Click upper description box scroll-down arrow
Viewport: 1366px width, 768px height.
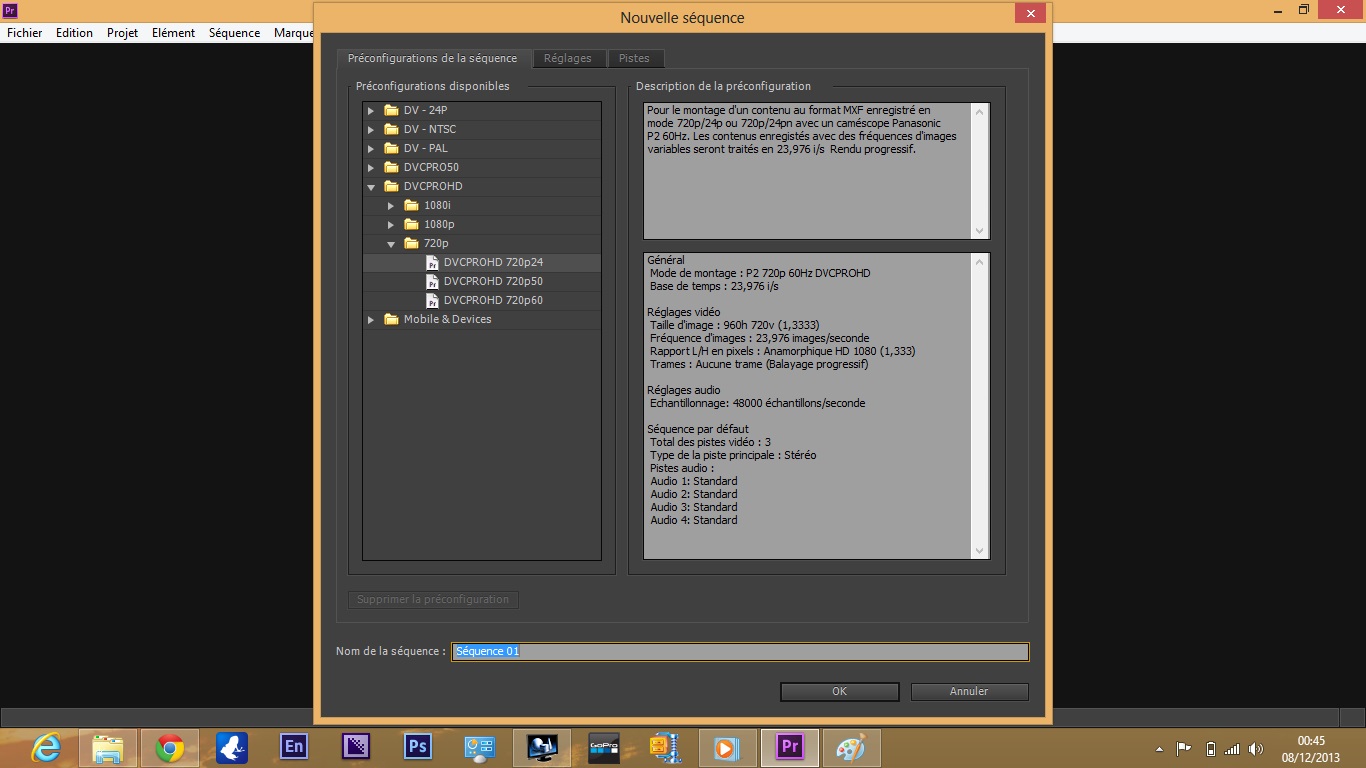click(x=979, y=230)
